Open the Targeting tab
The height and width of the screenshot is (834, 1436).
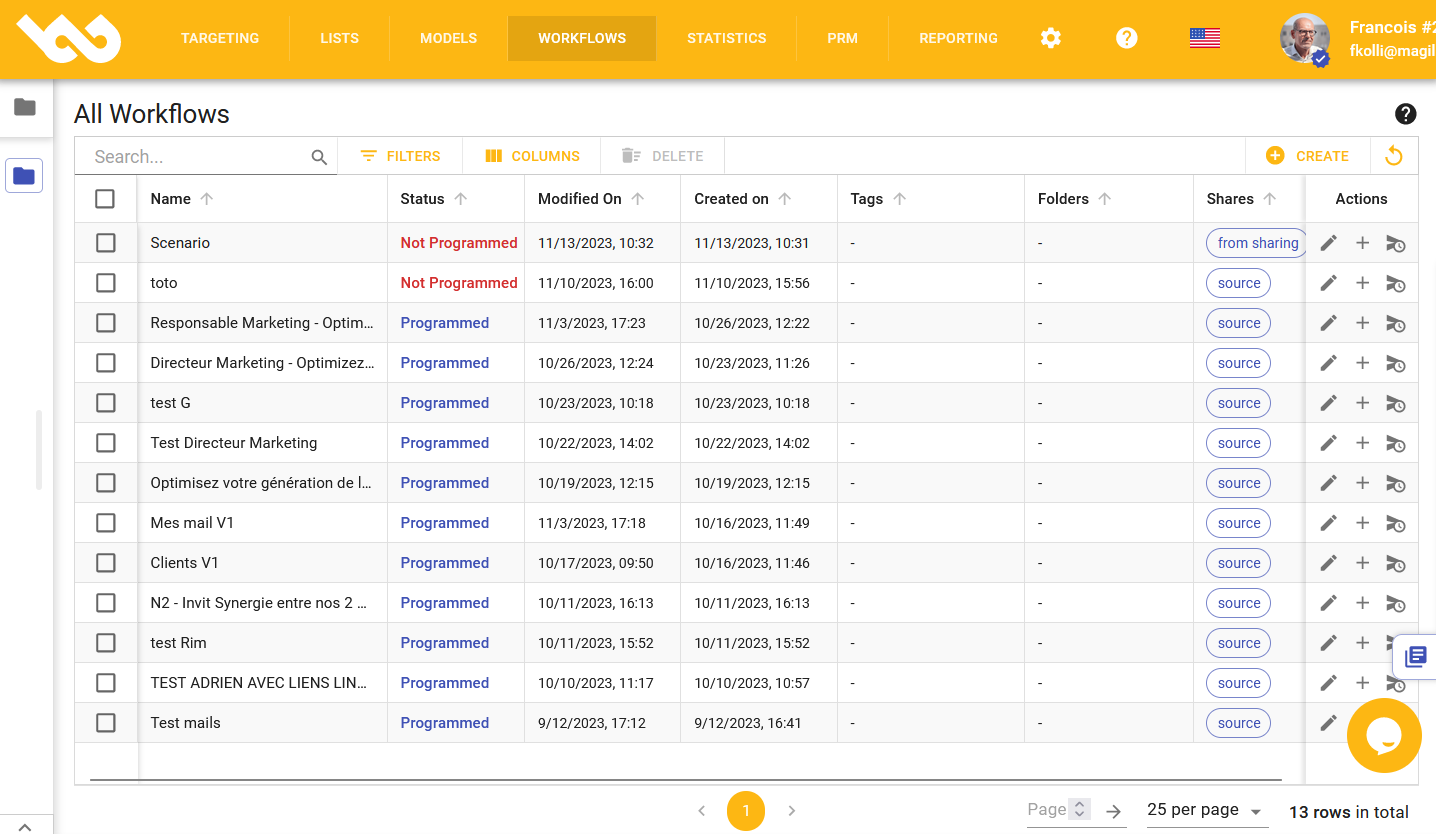pos(220,39)
